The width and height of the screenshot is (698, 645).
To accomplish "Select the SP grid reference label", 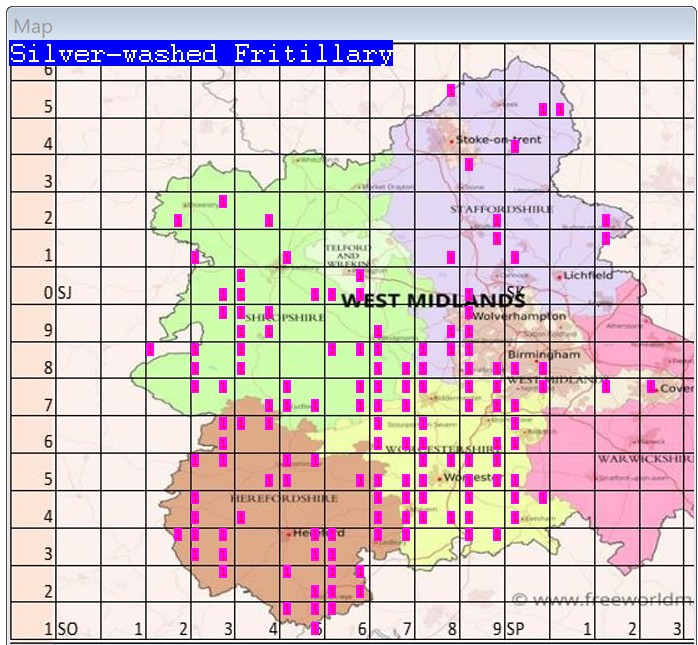I will point(516,629).
